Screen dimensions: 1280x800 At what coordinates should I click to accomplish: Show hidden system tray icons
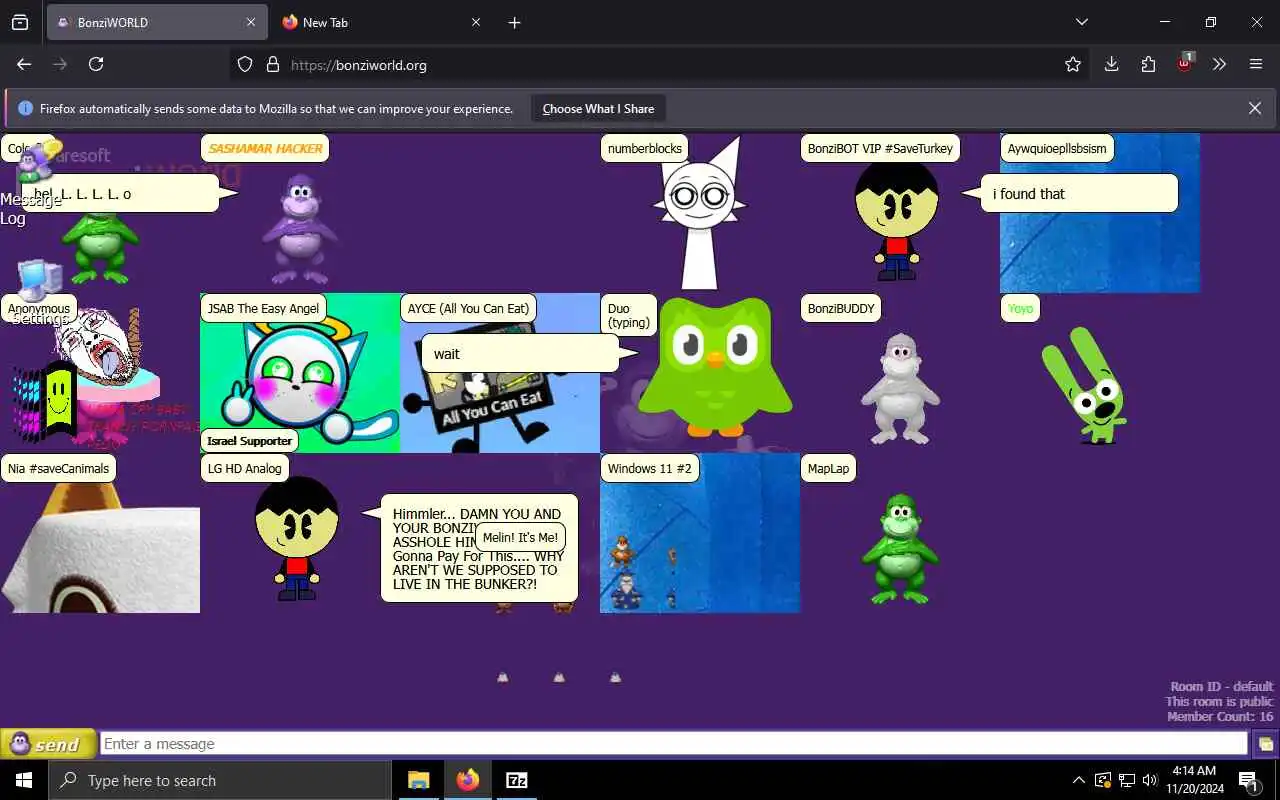pyautogui.click(x=1078, y=780)
